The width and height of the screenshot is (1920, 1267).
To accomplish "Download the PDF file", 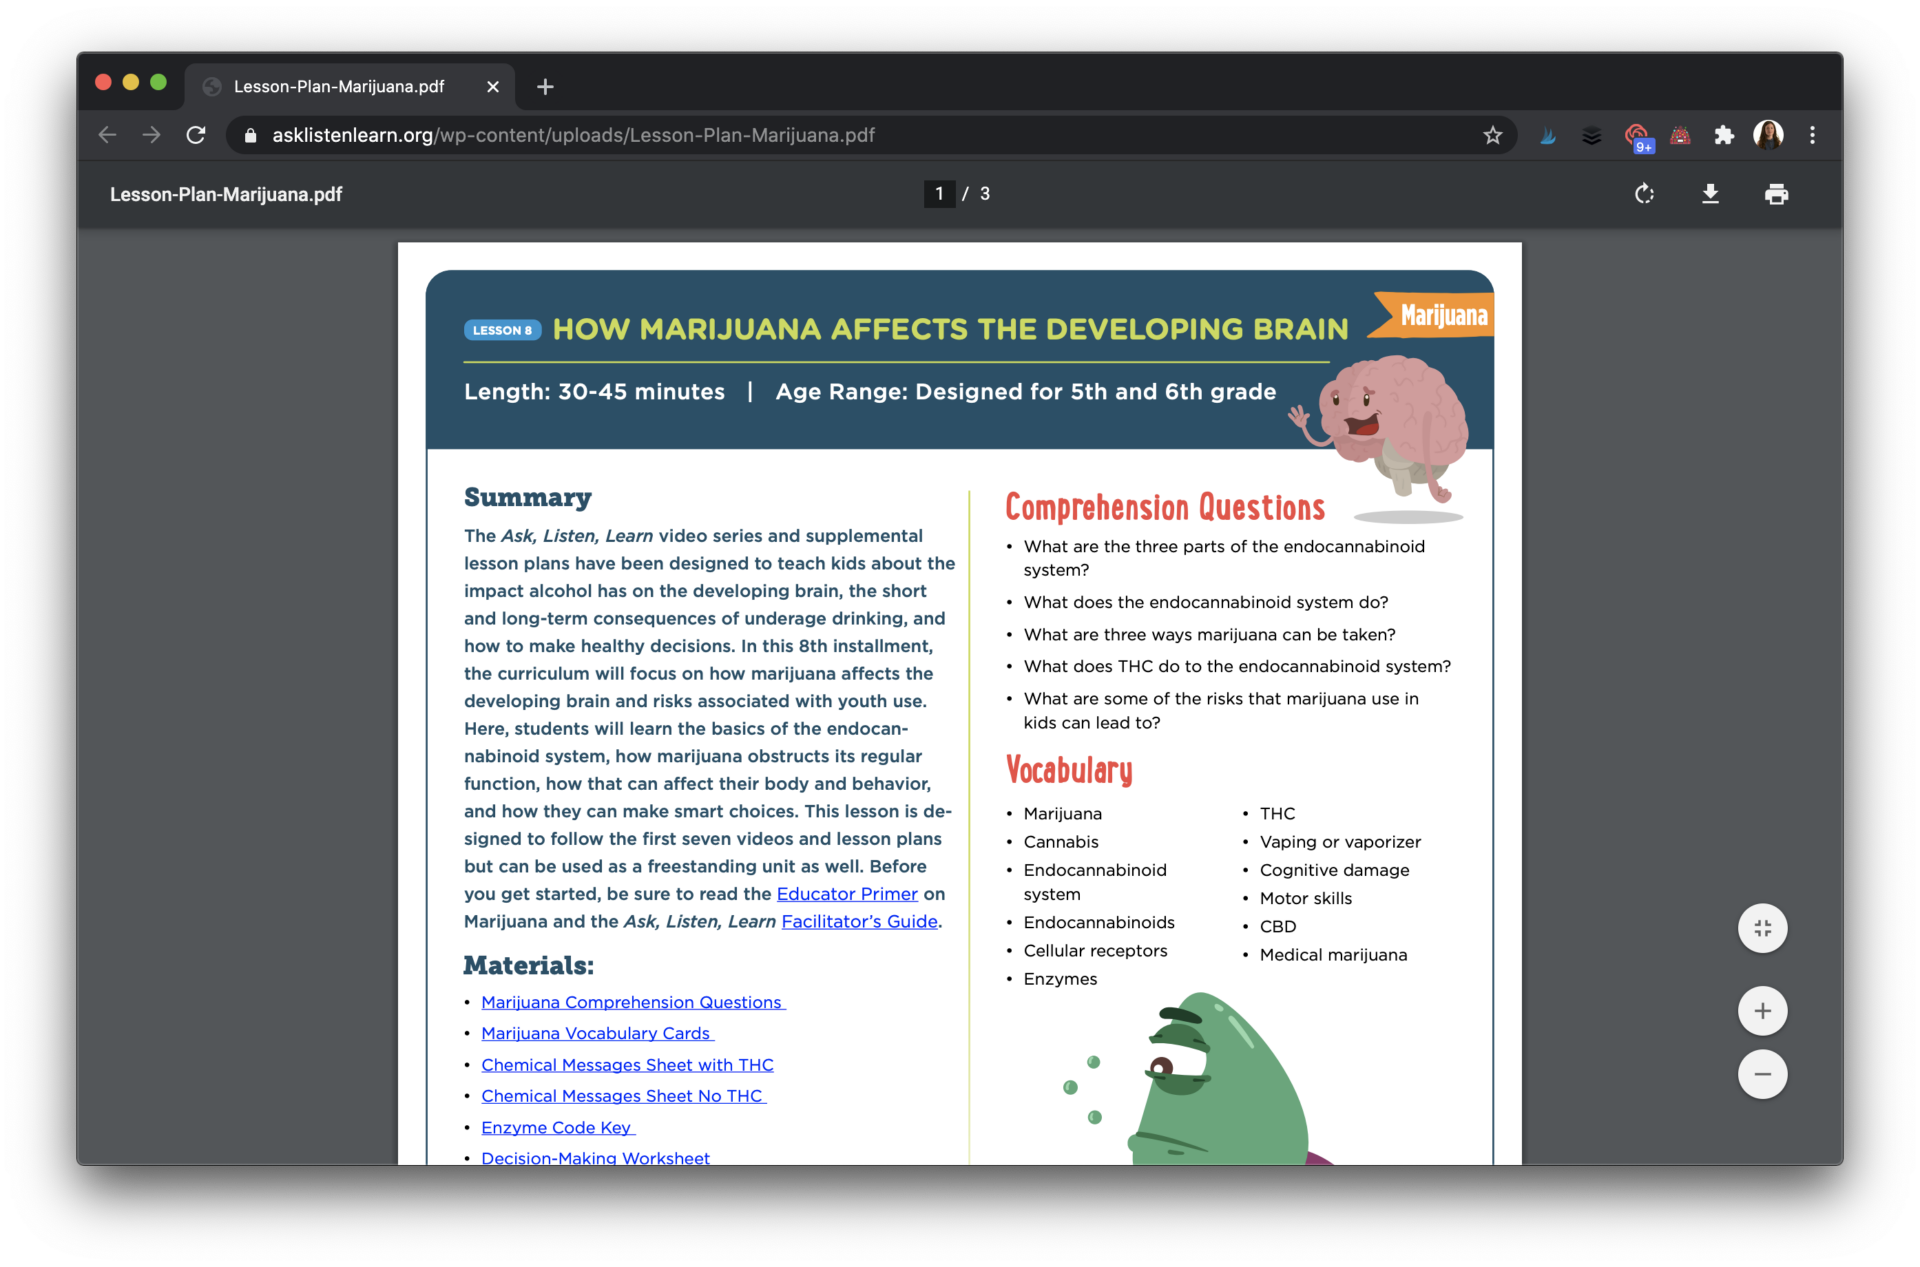I will point(1710,193).
